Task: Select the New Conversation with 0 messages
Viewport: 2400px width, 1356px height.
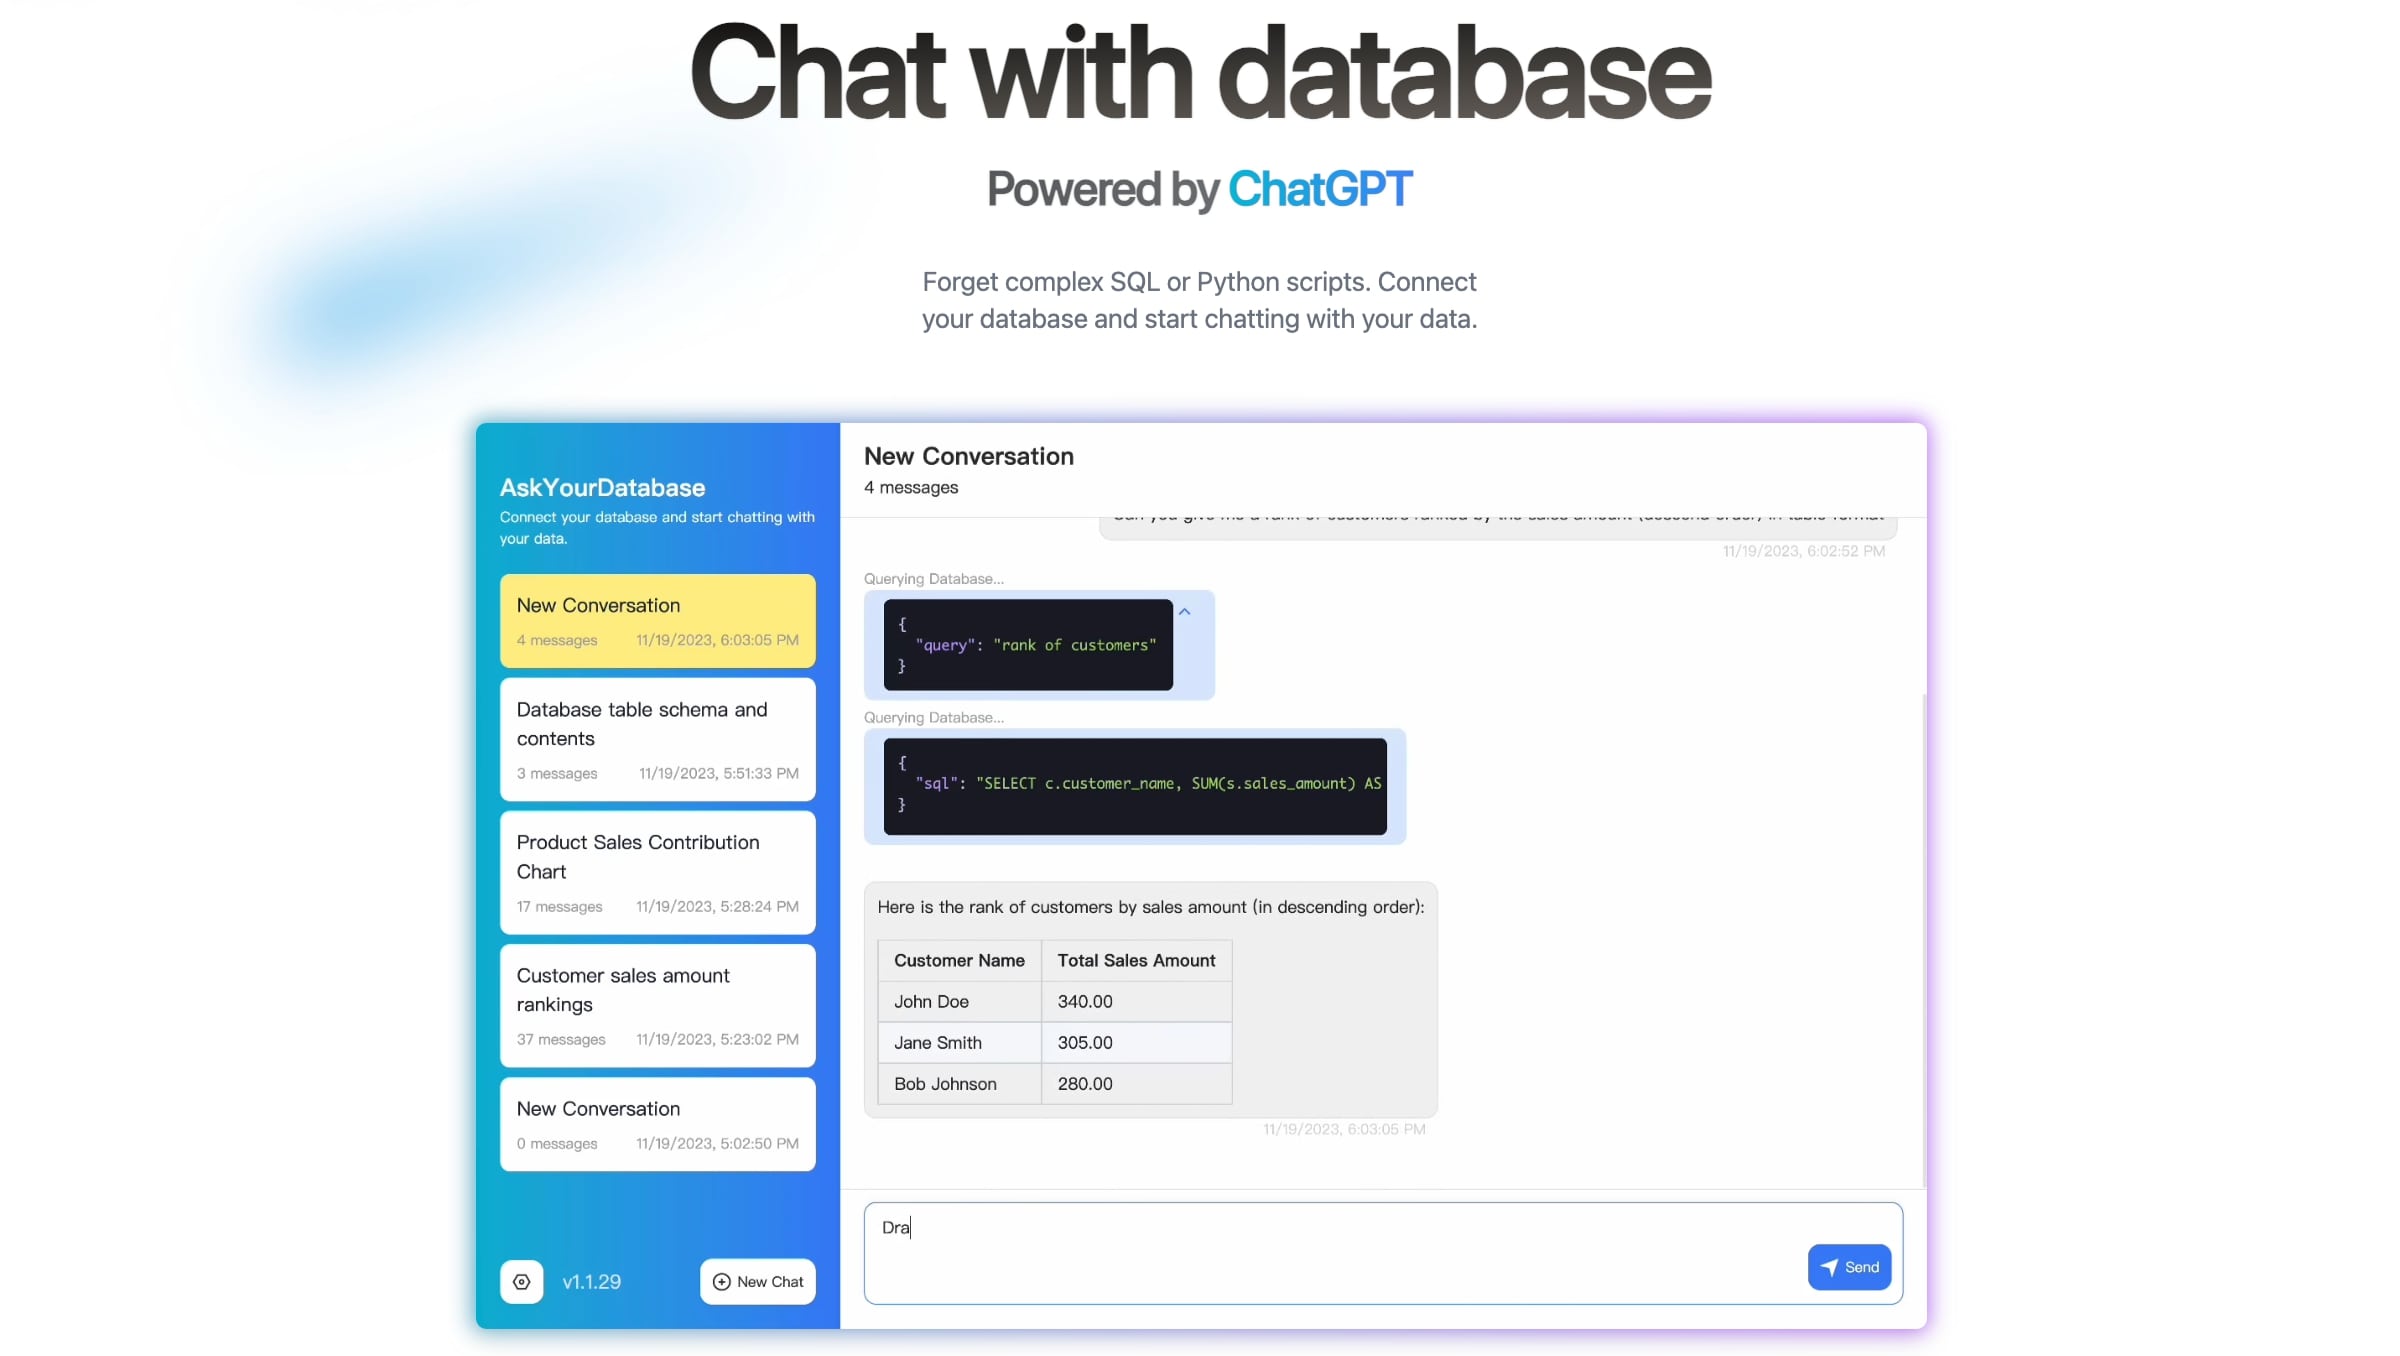Action: [x=657, y=1123]
